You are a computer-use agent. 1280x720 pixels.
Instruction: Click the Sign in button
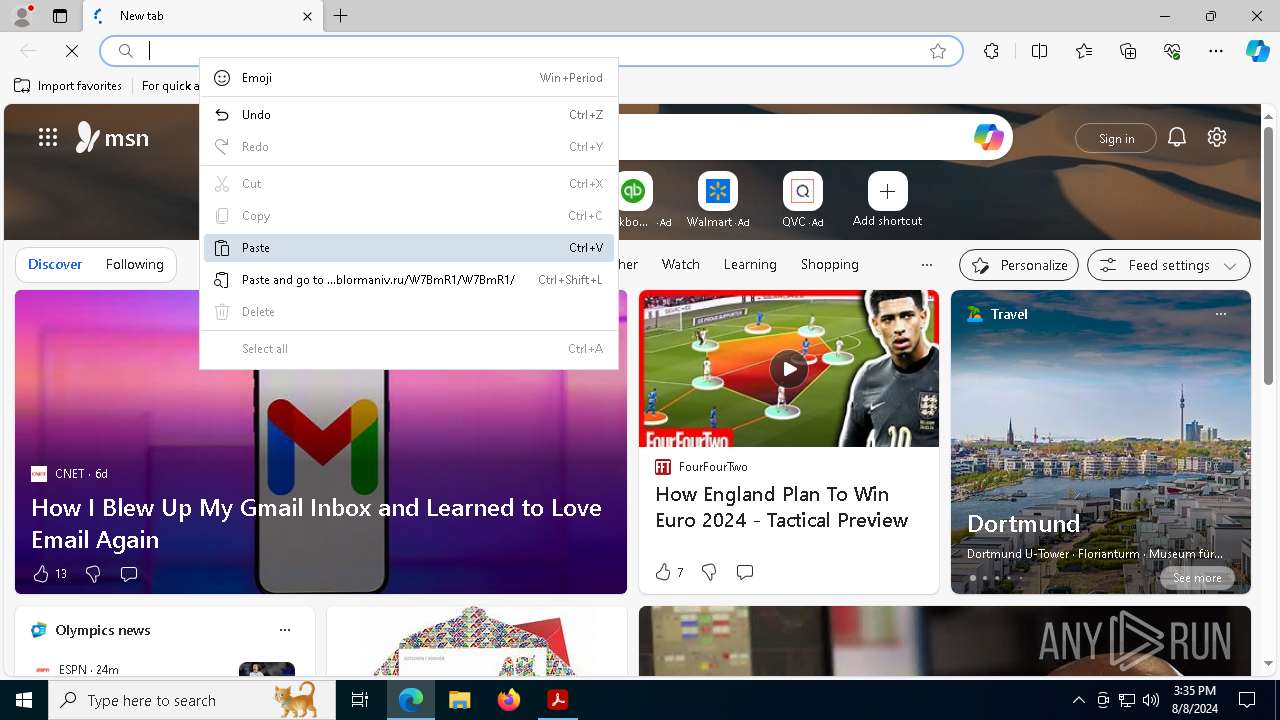(x=1116, y=138)
